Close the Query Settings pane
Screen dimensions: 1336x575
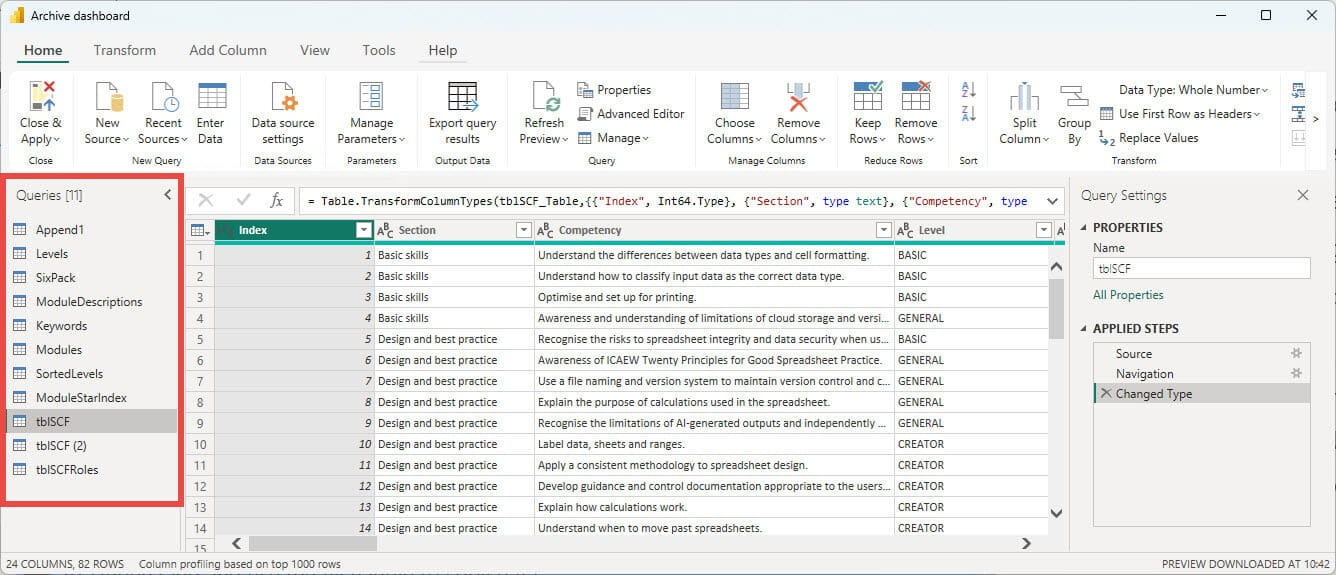coord(1303,195)
